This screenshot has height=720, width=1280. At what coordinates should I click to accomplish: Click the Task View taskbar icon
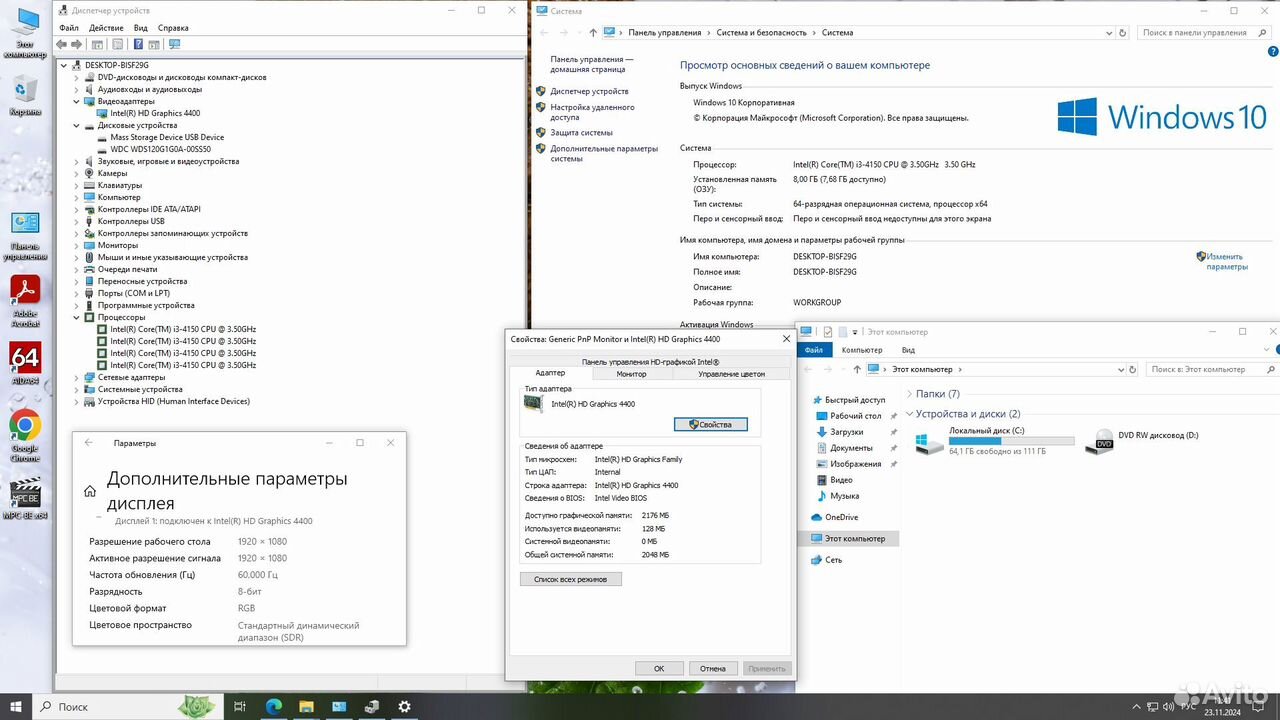click(240, 706)
